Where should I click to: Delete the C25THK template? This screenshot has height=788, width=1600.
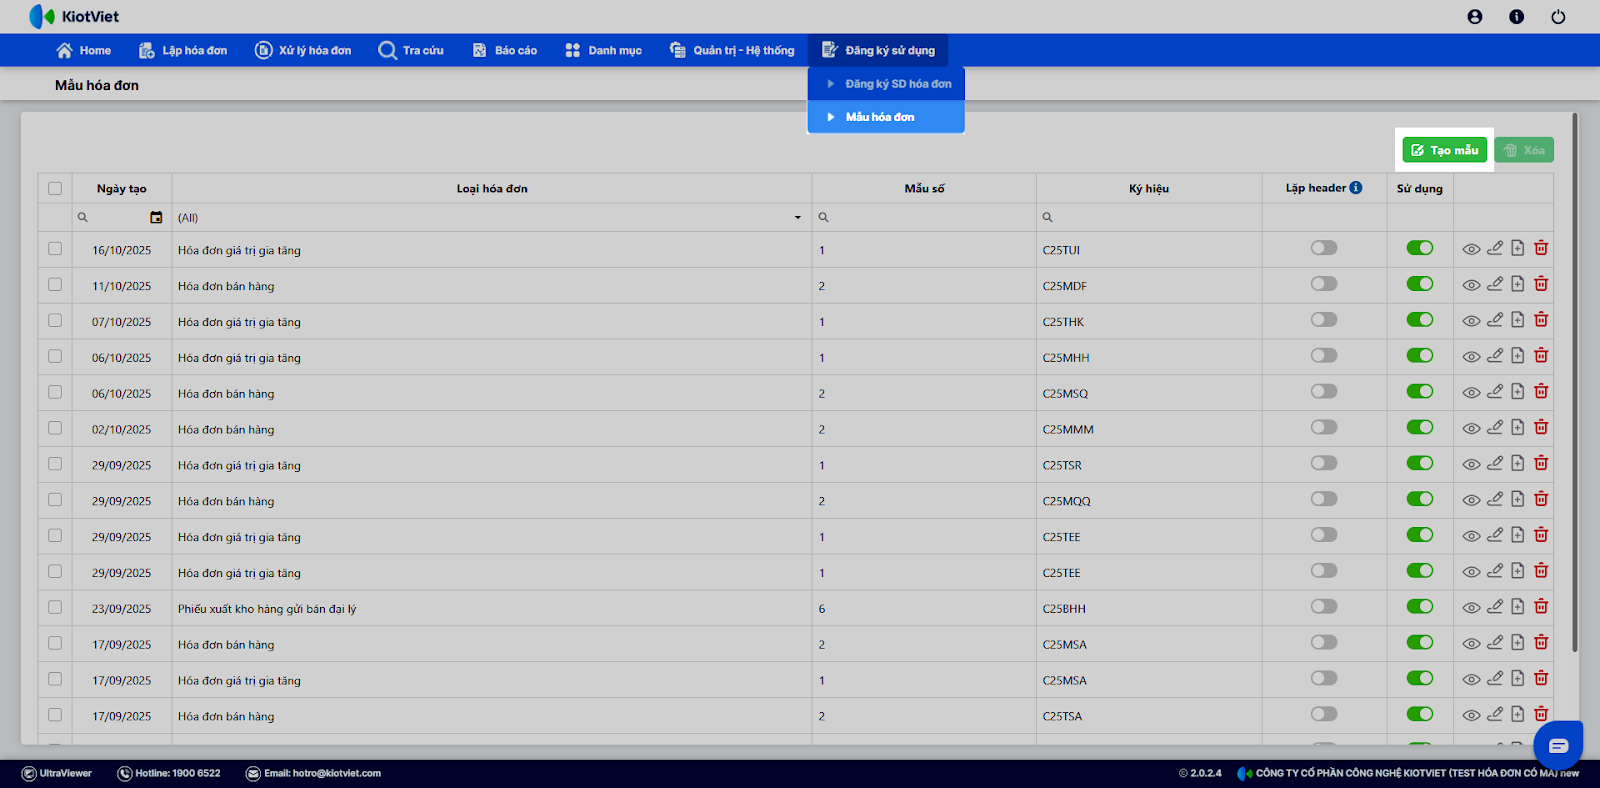tap(1541, 320)
